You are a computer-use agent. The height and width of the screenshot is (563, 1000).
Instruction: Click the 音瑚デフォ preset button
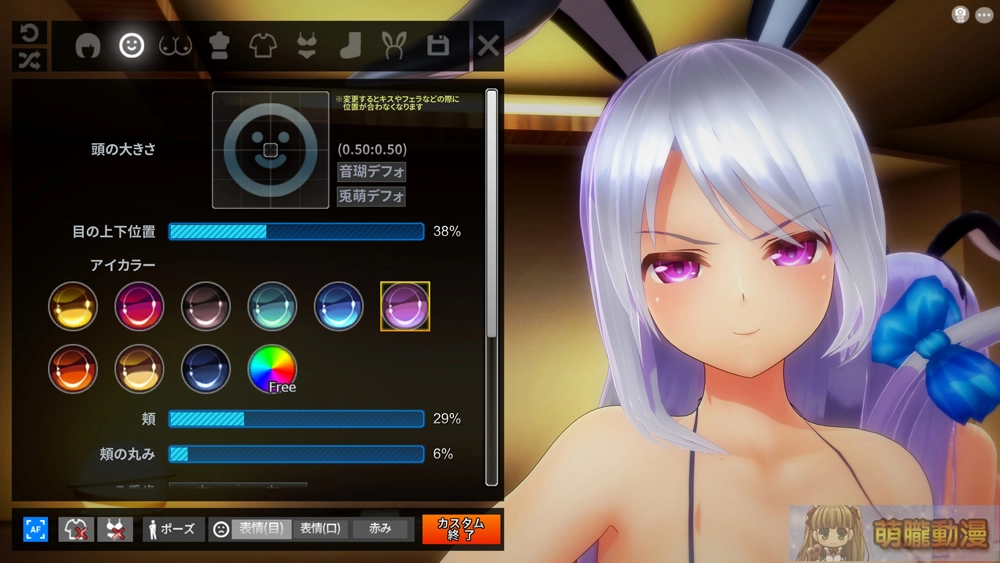click(371, 171)
